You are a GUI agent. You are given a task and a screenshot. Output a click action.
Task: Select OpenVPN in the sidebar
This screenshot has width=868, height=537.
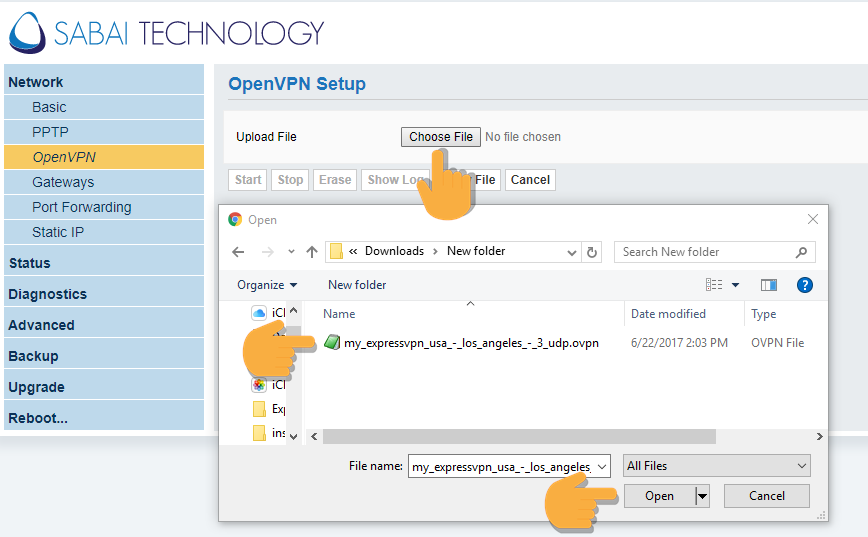tap(104, 157)
